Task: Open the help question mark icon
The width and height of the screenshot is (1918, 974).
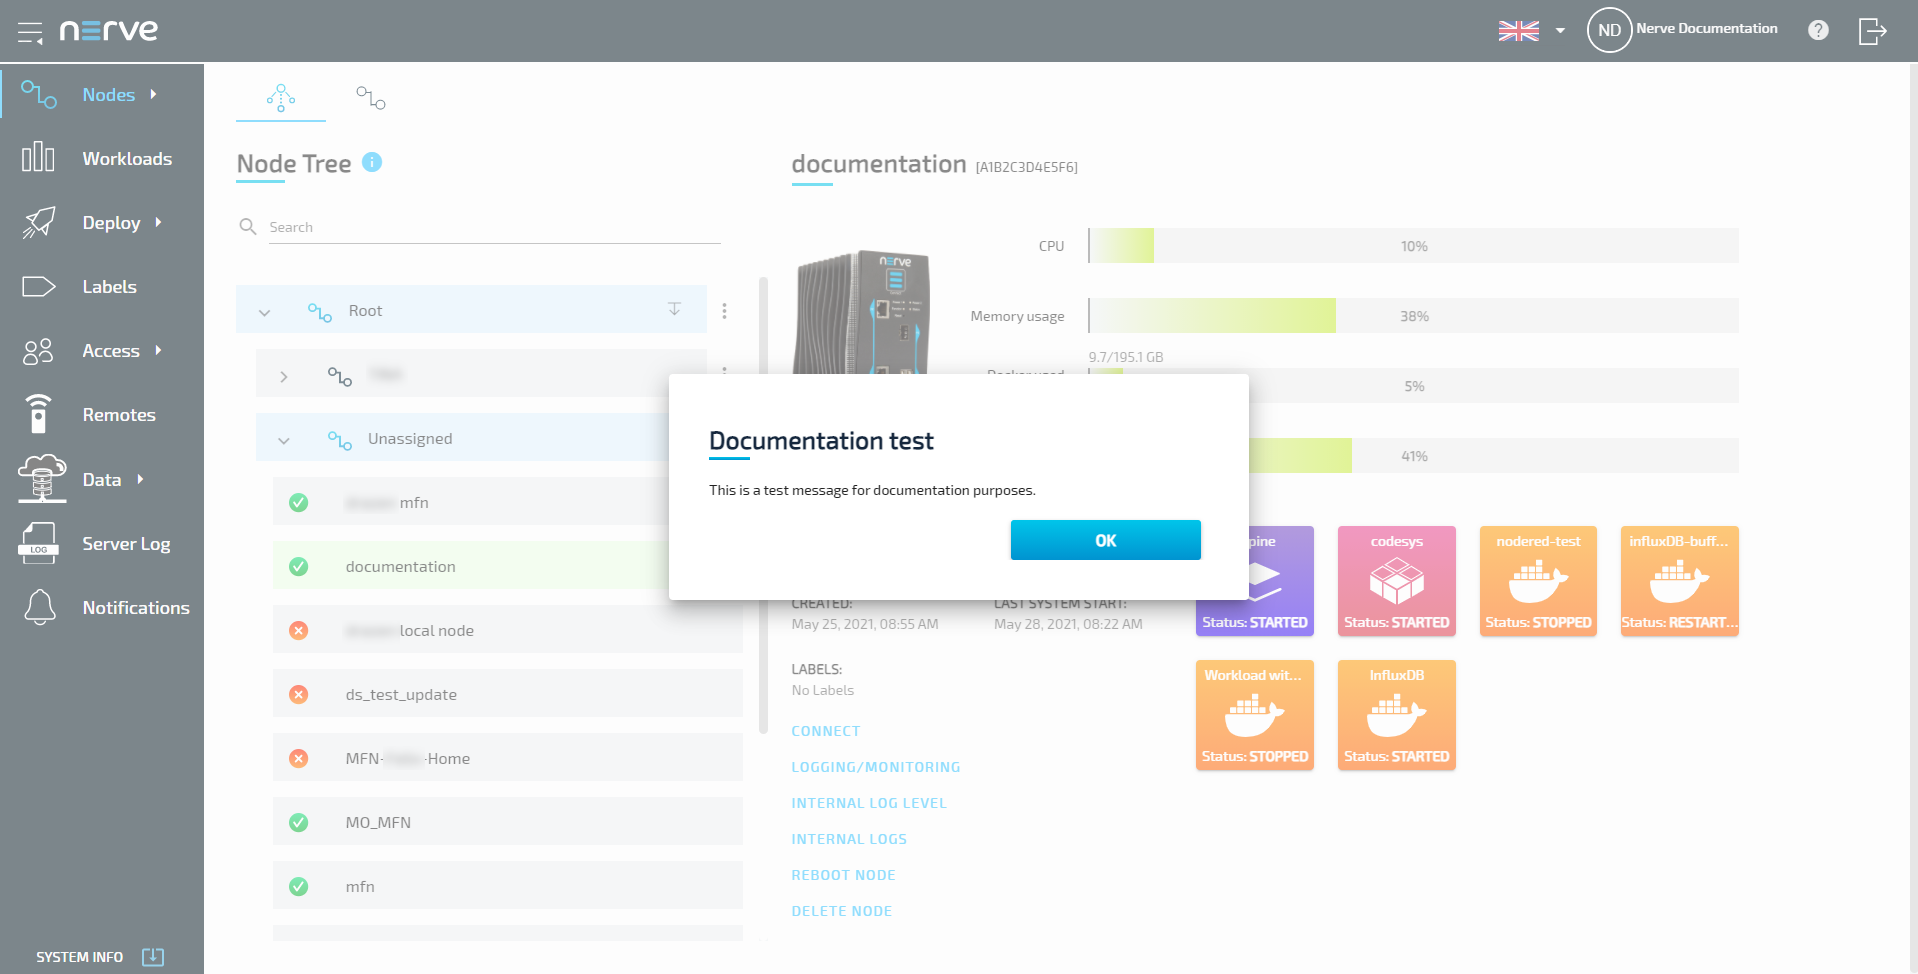Action: (x=1818, y=30)
